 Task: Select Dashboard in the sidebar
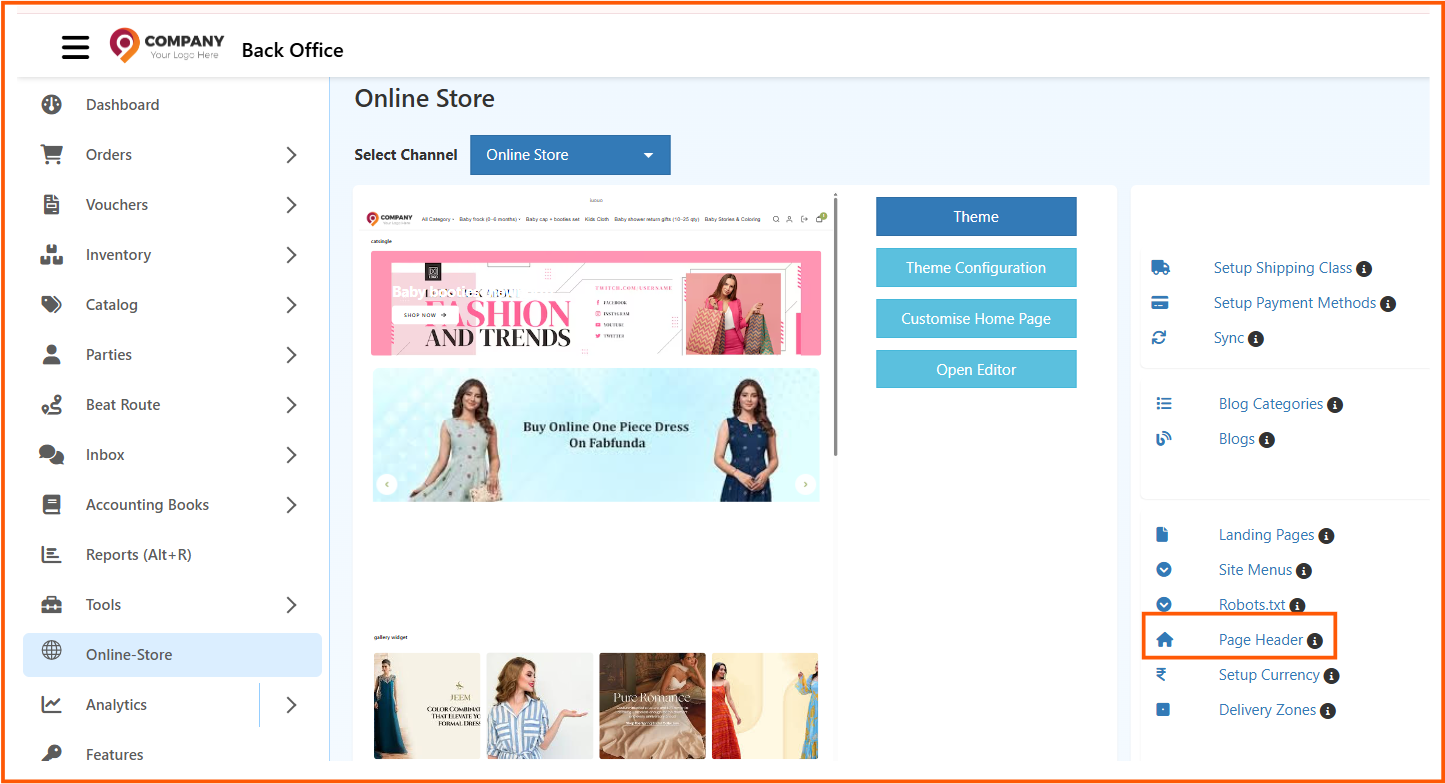coord(122,104)
